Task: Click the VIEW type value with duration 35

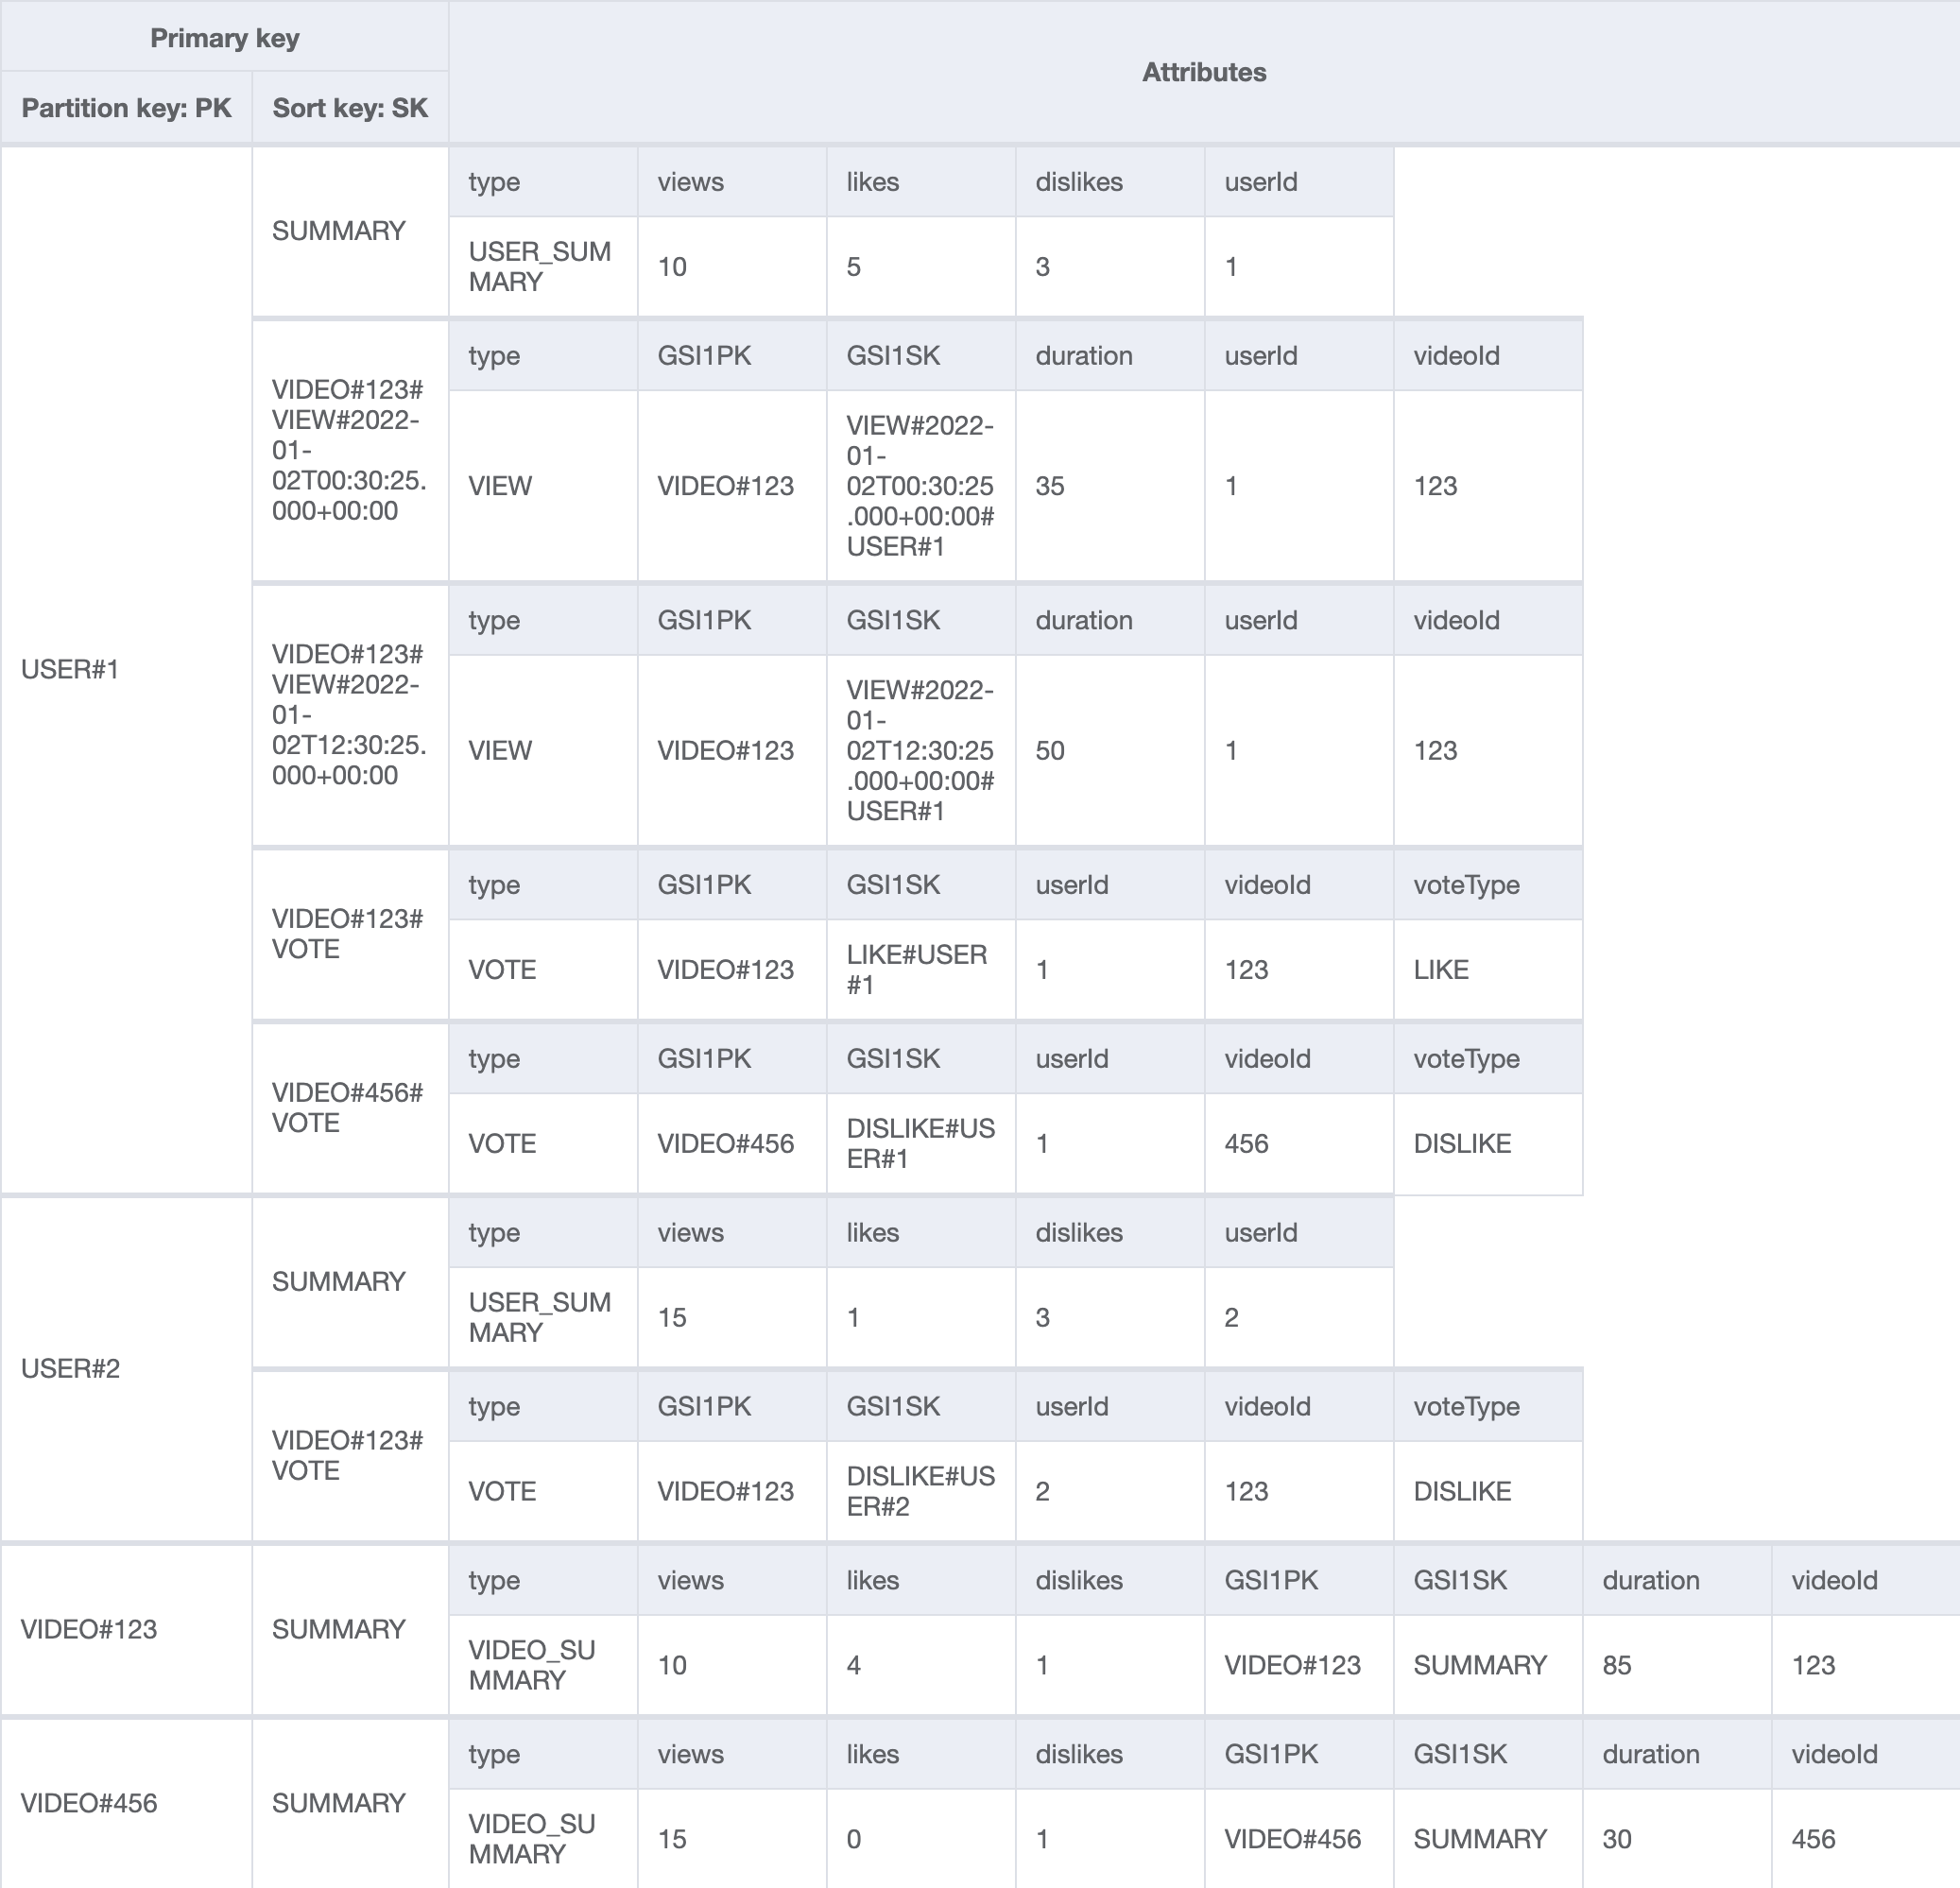Action: [543, 486]
